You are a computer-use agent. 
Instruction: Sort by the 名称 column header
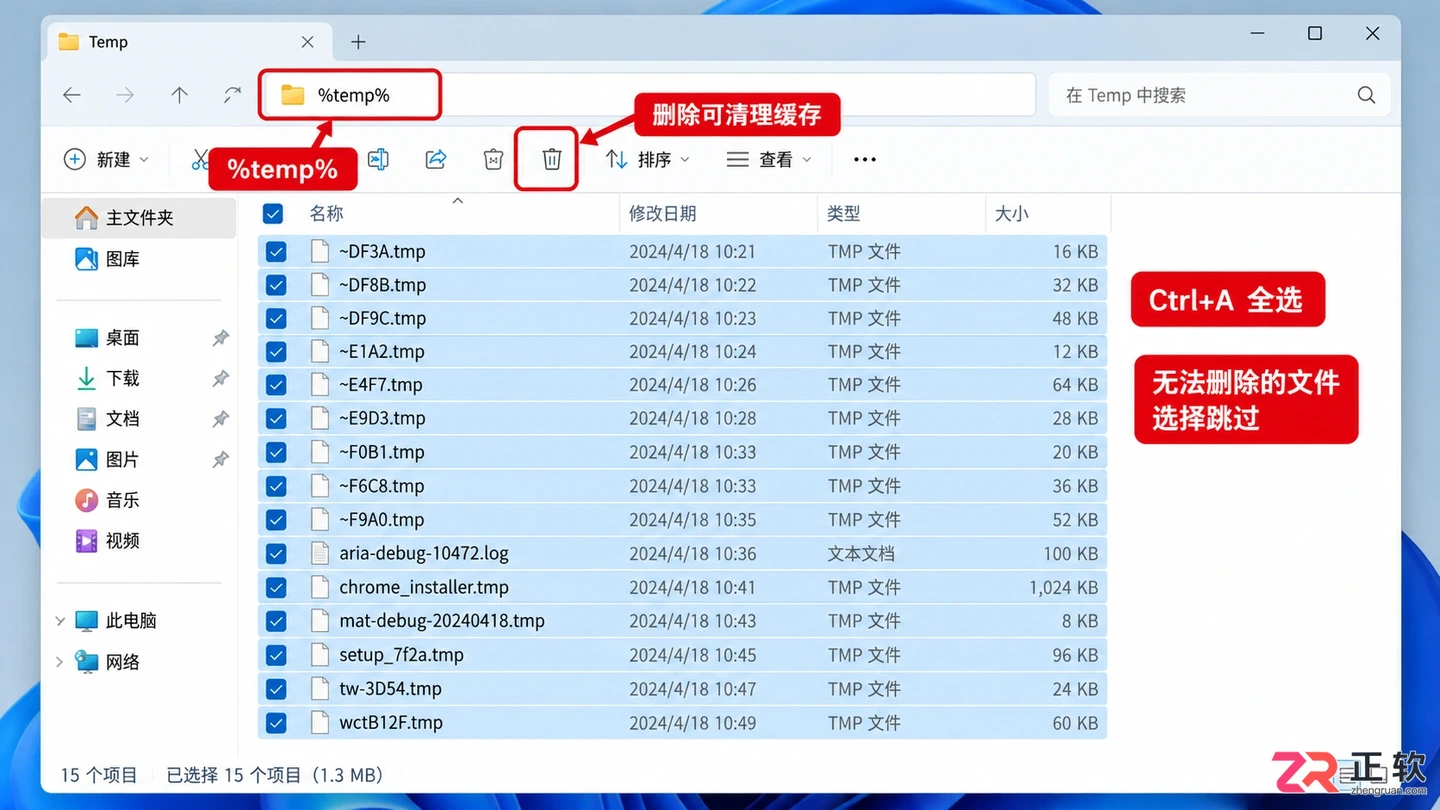point(326,213)
